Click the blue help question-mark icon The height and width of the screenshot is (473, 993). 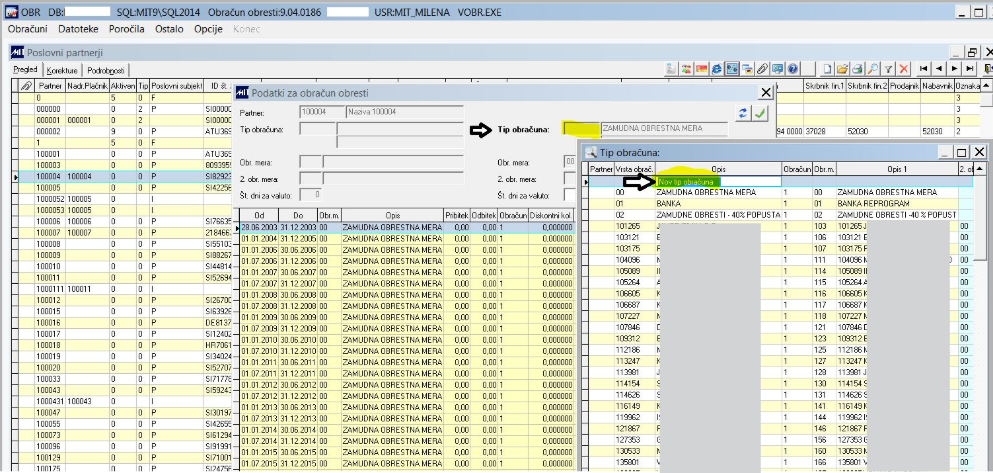click(793, 68)
